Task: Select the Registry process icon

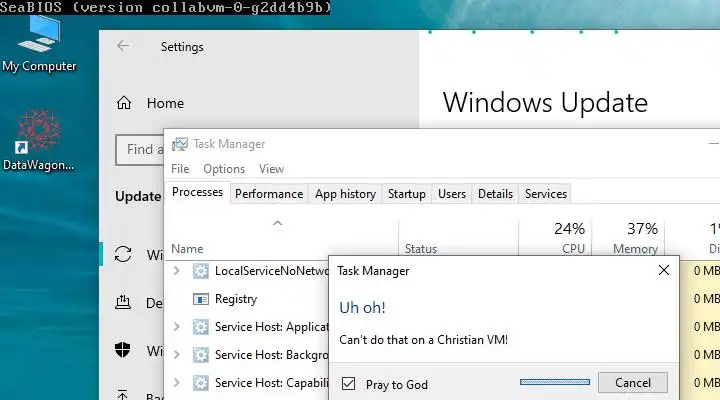Action: click(200, 299)
